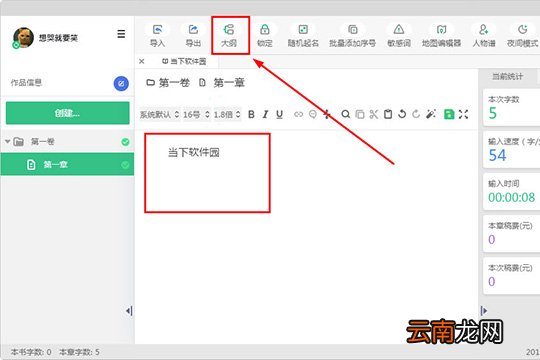Click the 导出 (Export) toolbar icon

[x=193, y=30]
